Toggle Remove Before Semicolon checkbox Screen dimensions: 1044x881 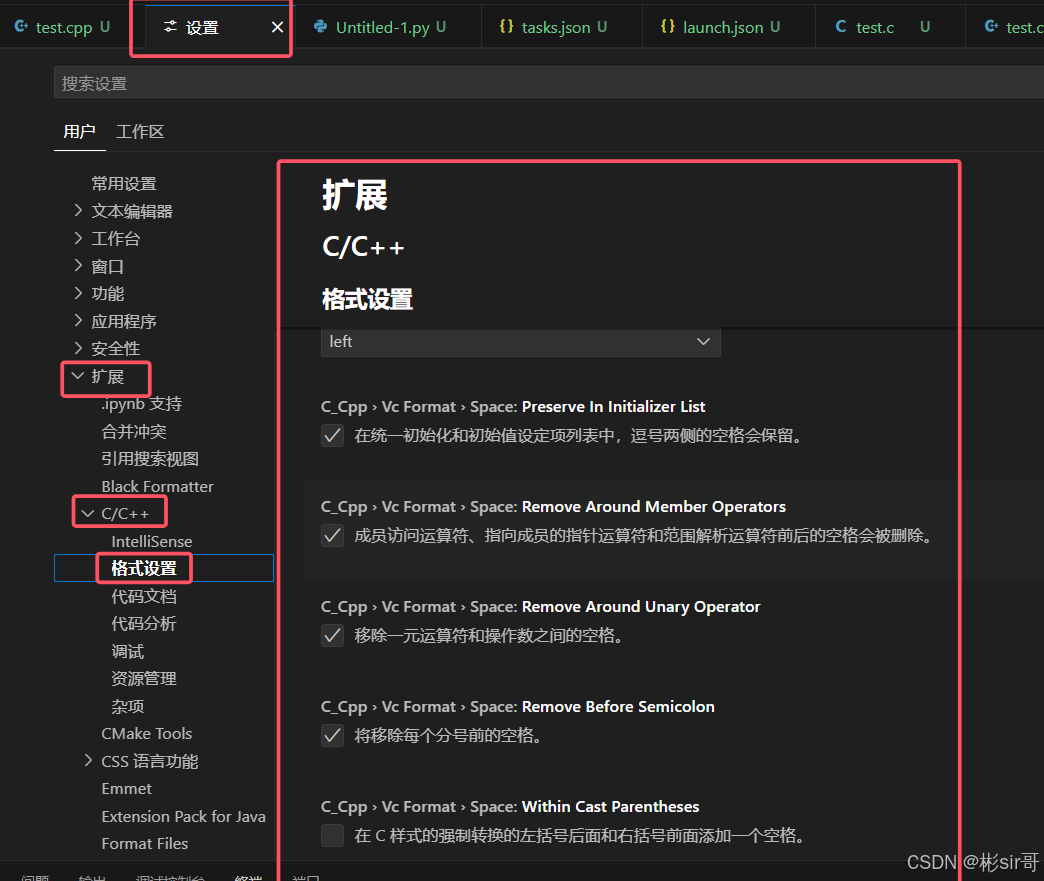(x=333, y=736)
